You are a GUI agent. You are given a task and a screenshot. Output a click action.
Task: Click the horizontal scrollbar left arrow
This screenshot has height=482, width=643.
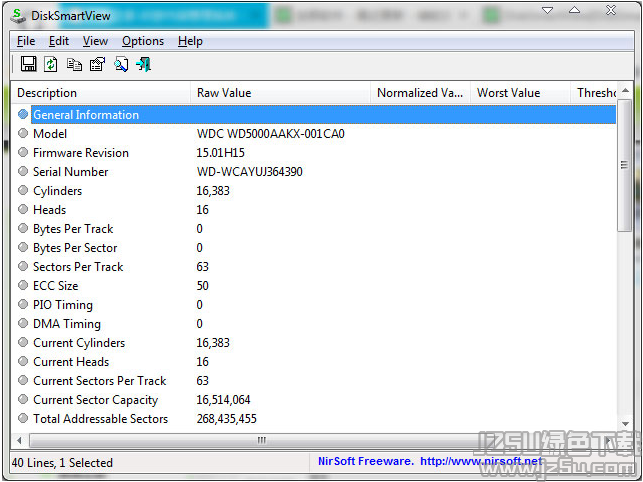point(19,441)
